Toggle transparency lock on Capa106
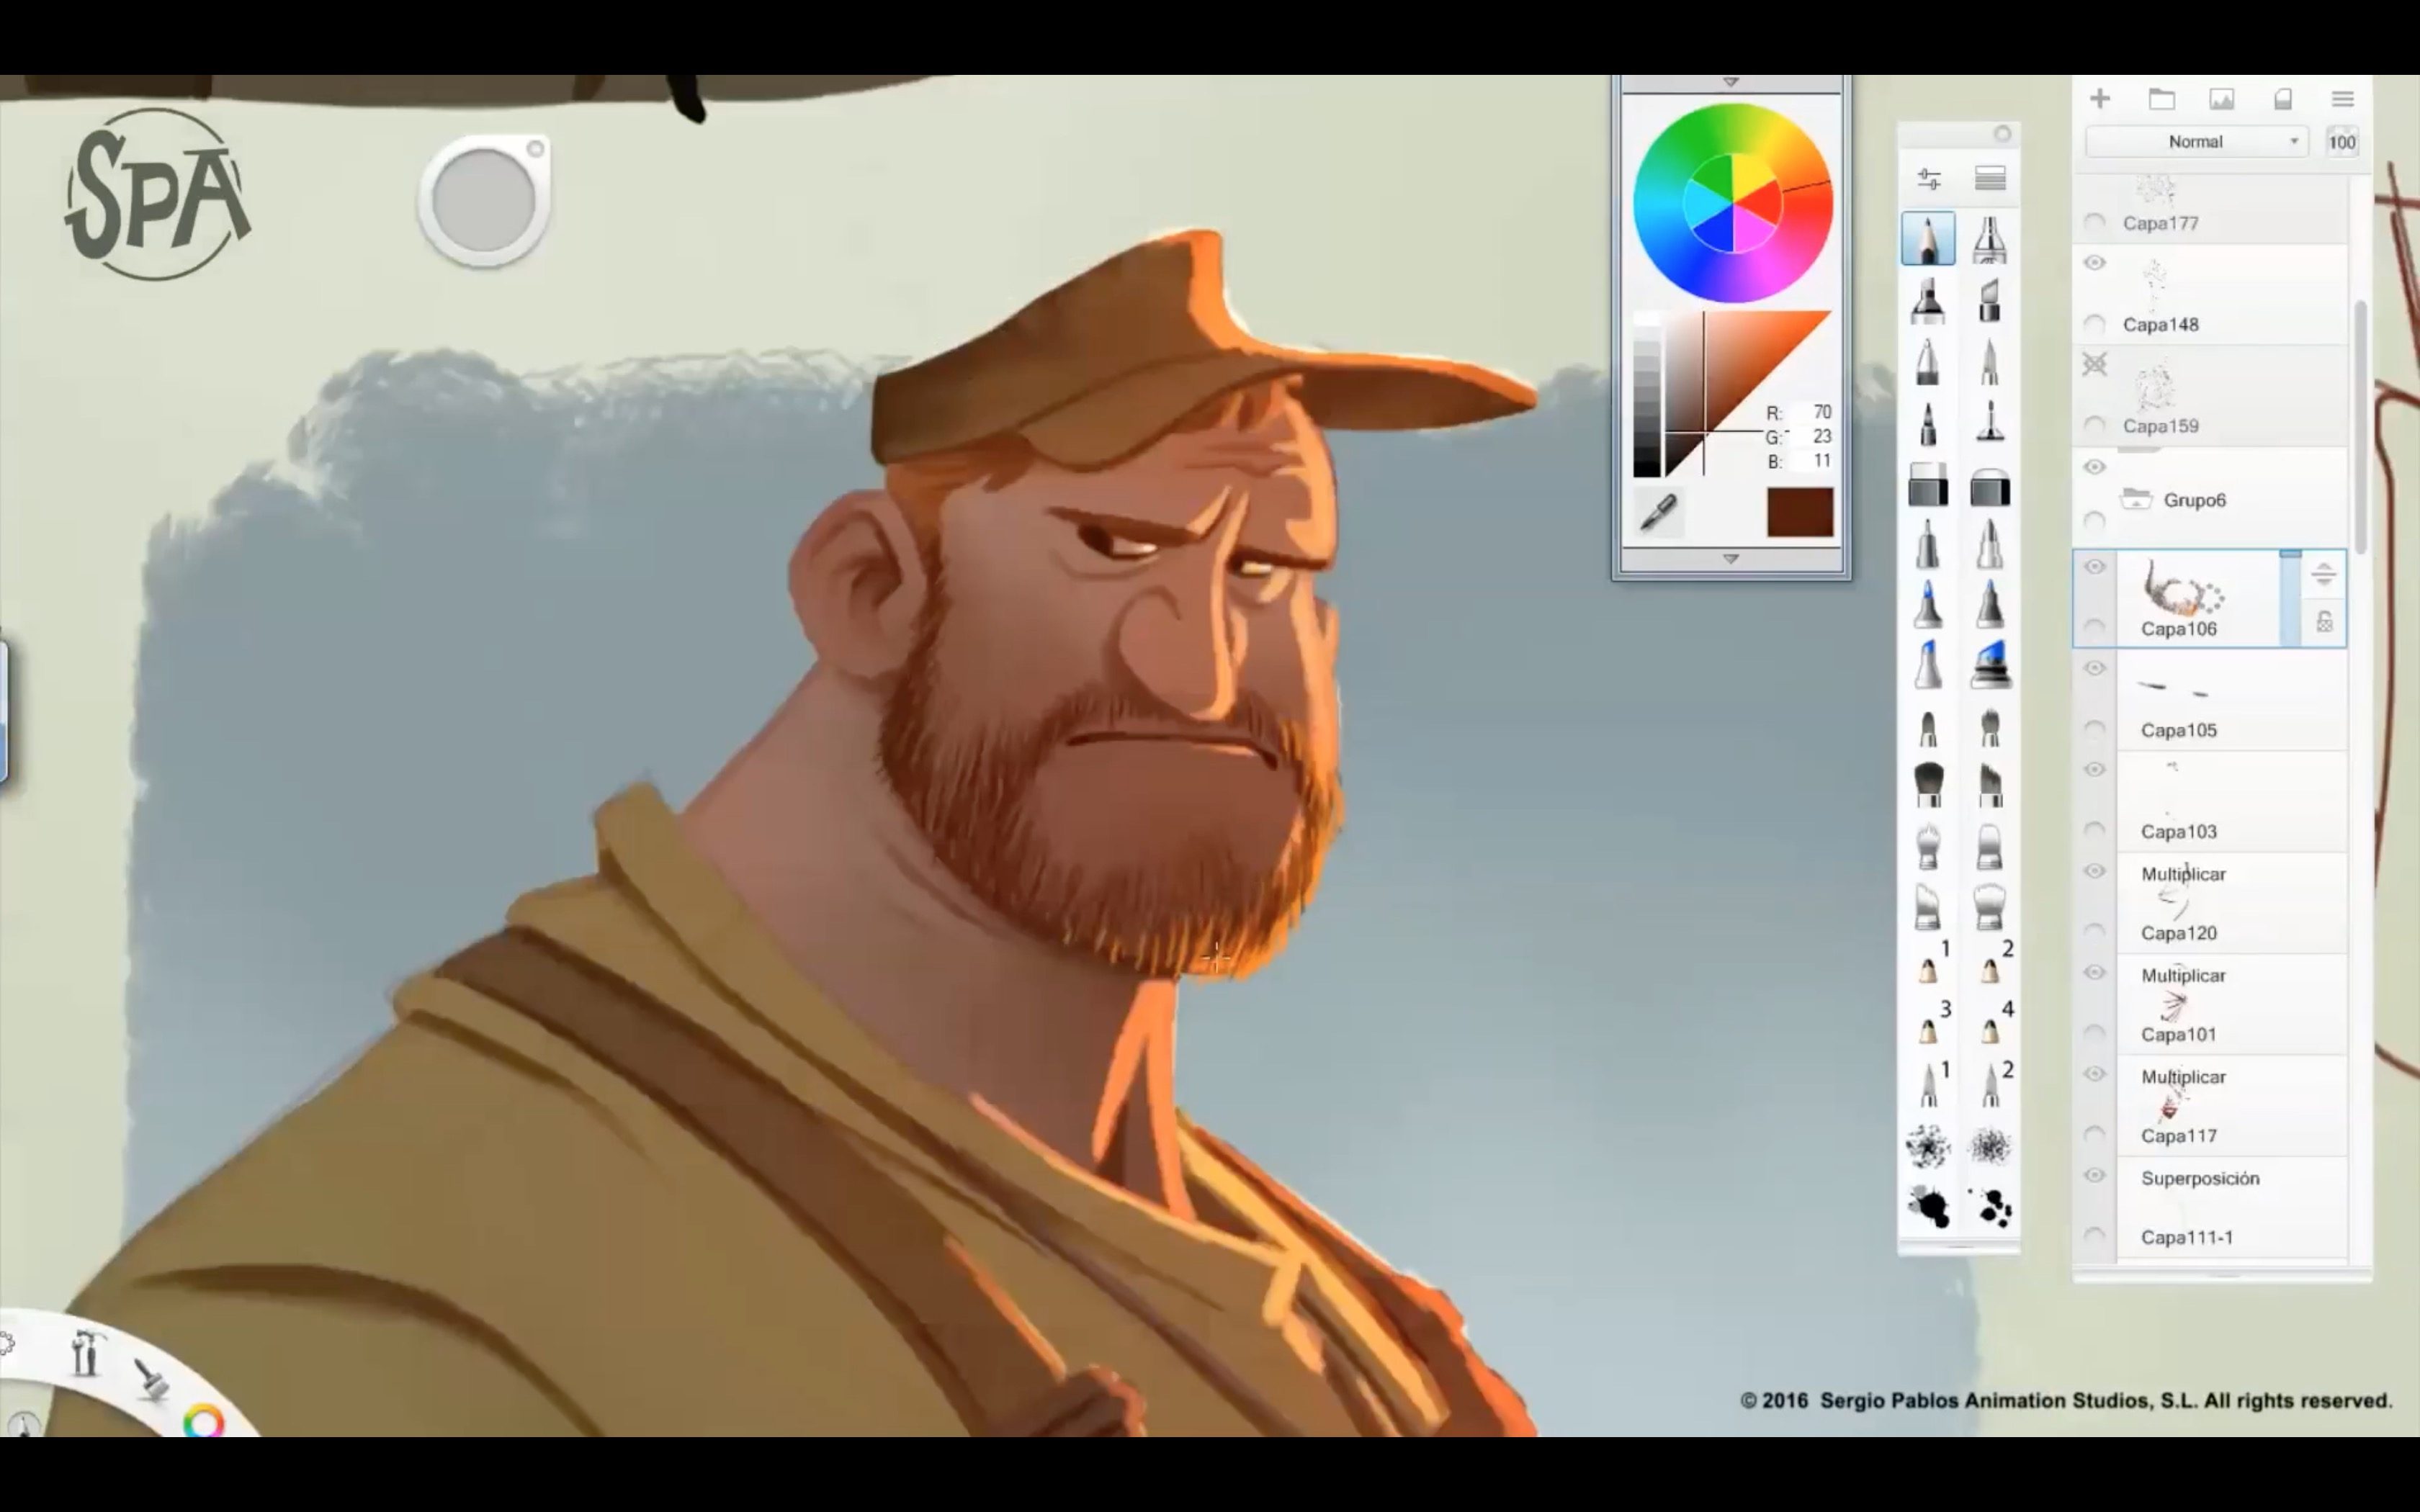 click(2324, 623)
